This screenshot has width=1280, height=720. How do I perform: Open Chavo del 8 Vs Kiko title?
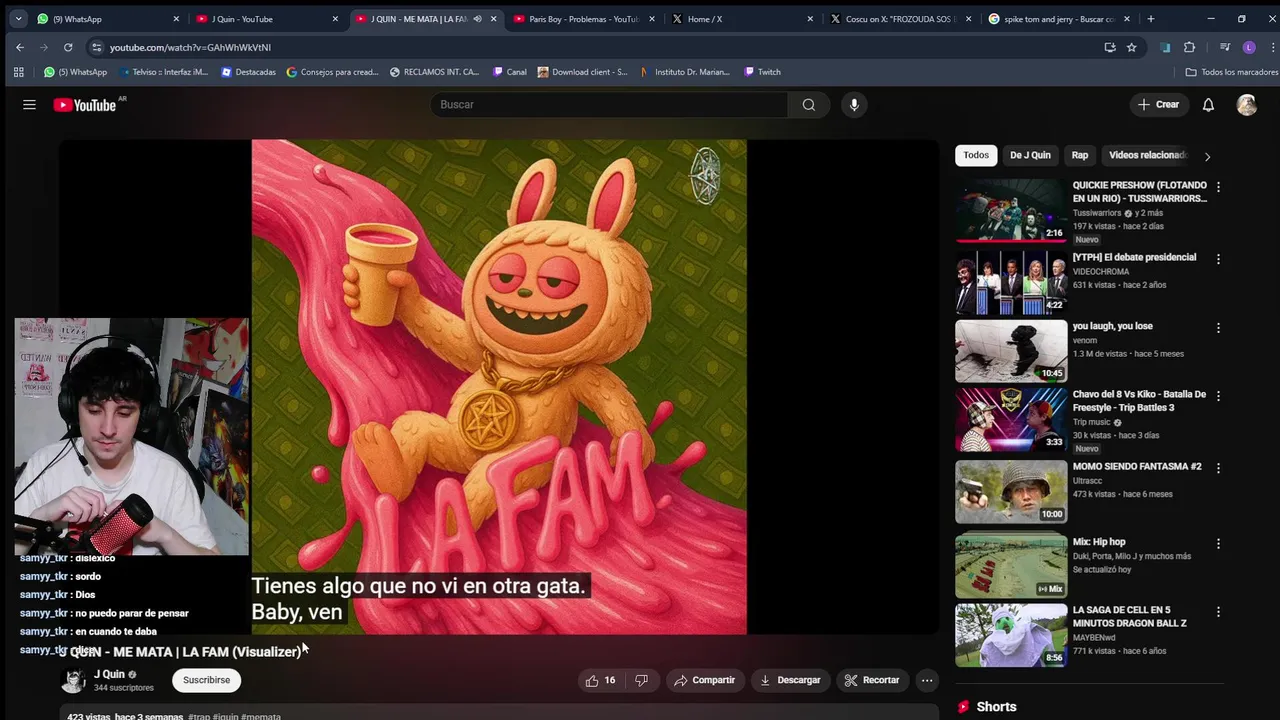1139,401
